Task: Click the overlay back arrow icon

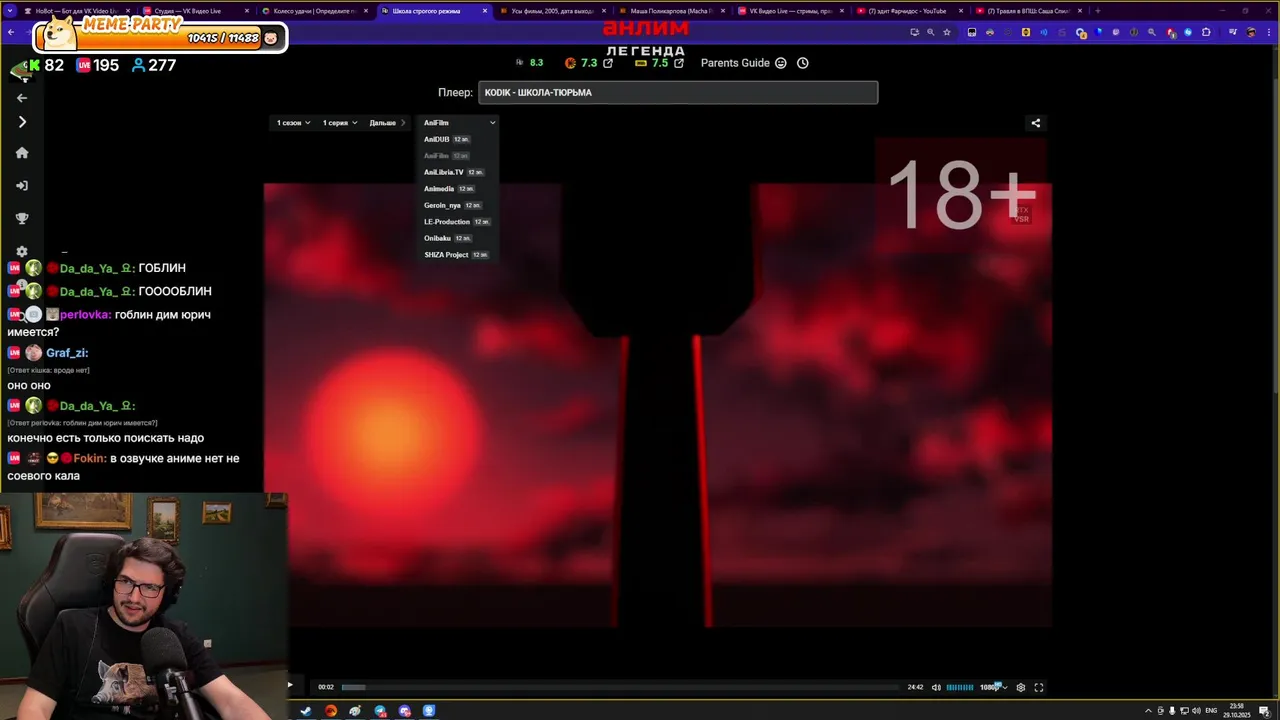Action: tap(22, 98)
